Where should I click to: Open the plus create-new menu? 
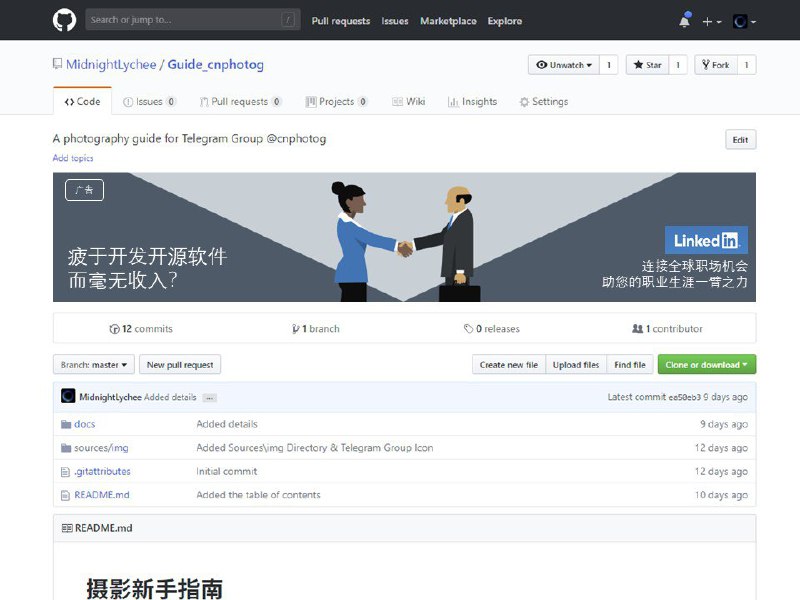click(x=711, y=21)
